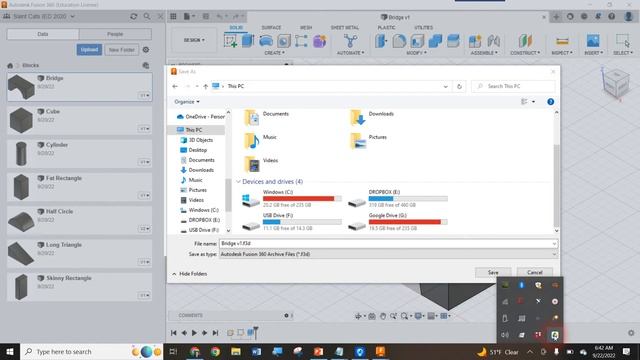Click Save button in Save As dialog
Screen dimensions: 640x360
click(493, 272)
